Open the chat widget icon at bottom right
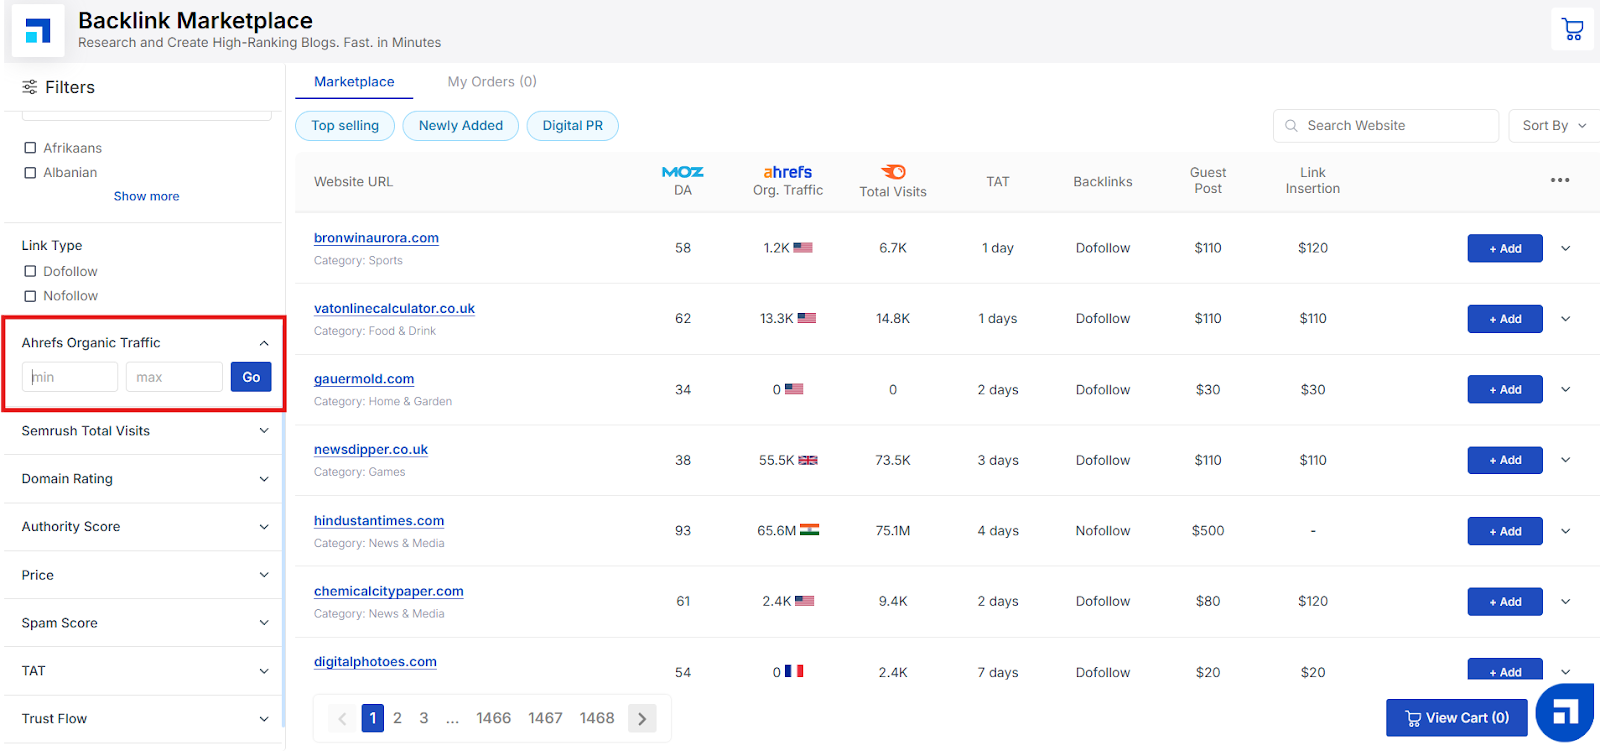This screenshot has width=1600, height=756. click(1565, 712)
